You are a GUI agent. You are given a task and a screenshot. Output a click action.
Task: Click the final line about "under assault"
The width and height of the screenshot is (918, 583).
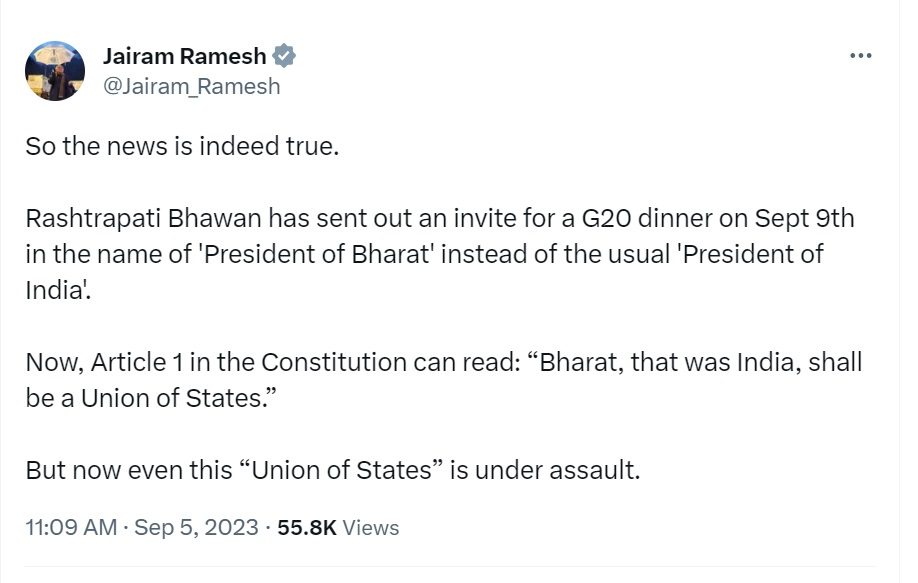(x=332, y=469)
